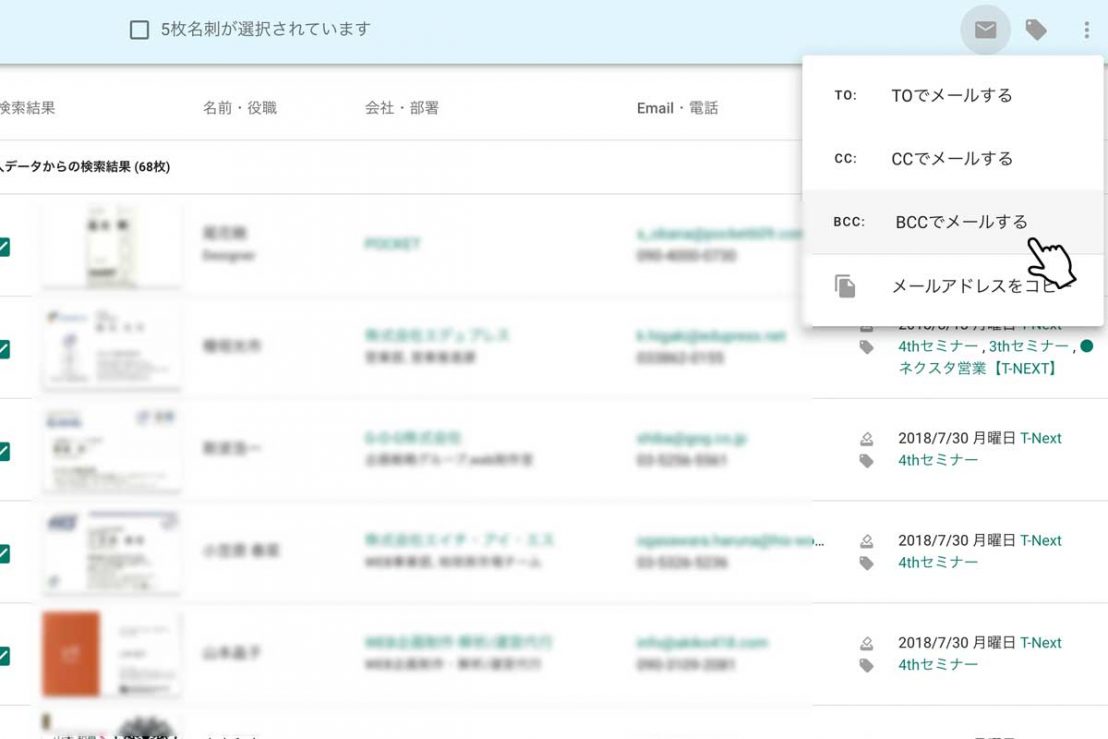Click the ネクスタ営業【T-NEXT】 tag link
The image size is (1108, 739).
pyautogui.click(x=977, y=368)
